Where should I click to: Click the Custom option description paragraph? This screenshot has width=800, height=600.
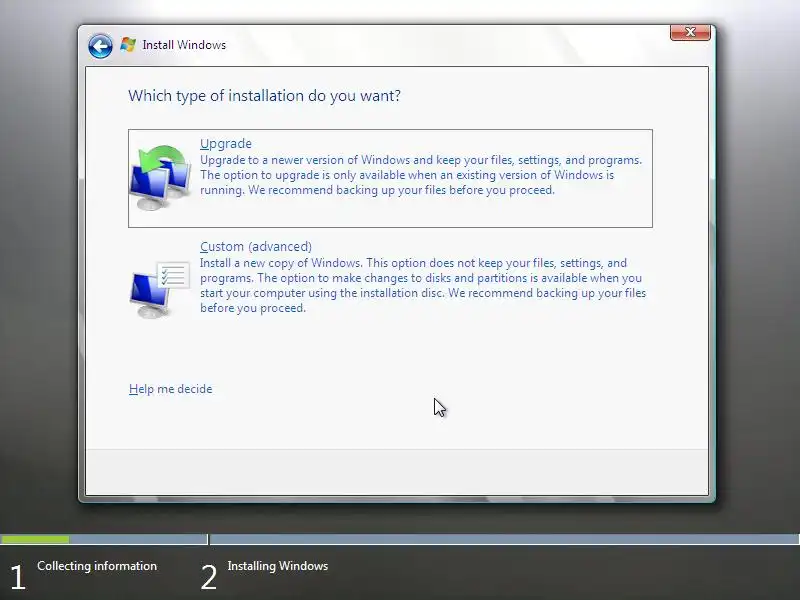click(x=423, y=285)
